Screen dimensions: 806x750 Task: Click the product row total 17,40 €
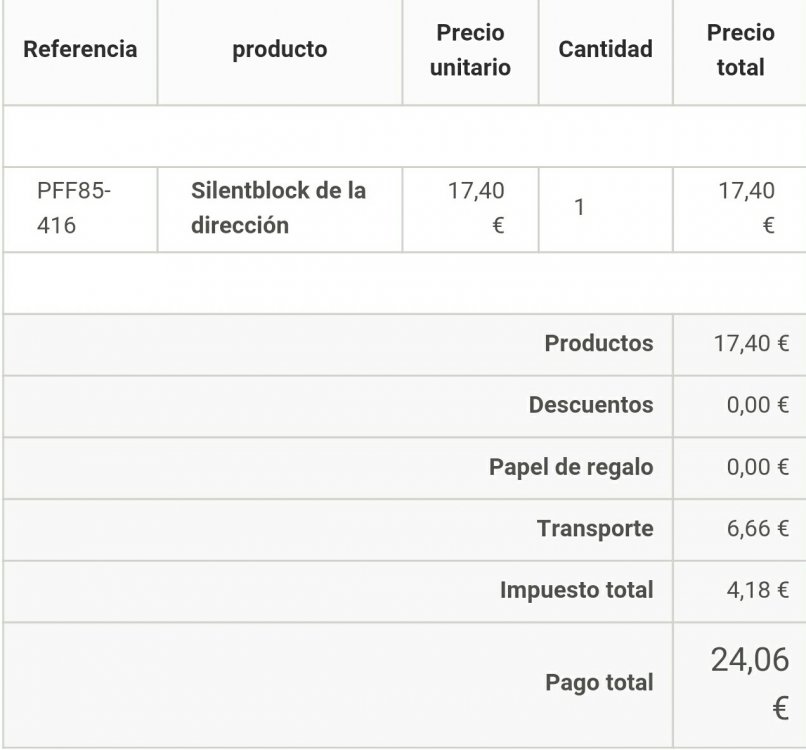747,208
